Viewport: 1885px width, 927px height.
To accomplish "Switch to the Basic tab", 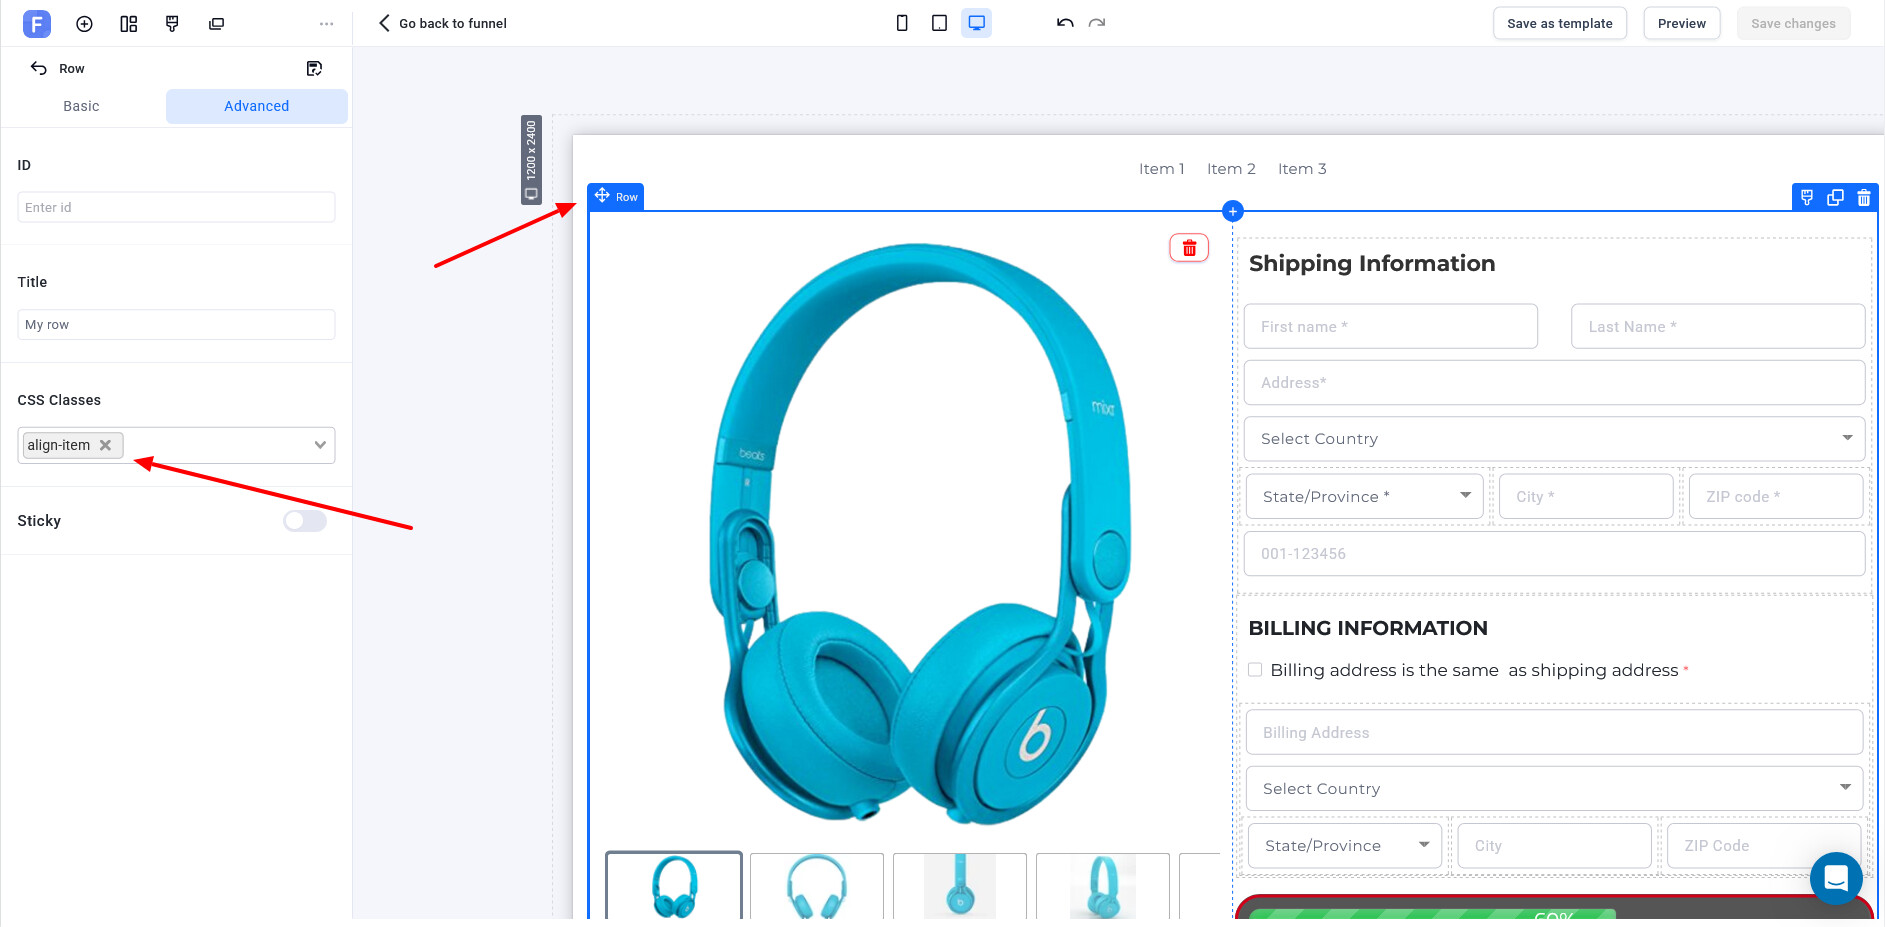I will 81,106.
